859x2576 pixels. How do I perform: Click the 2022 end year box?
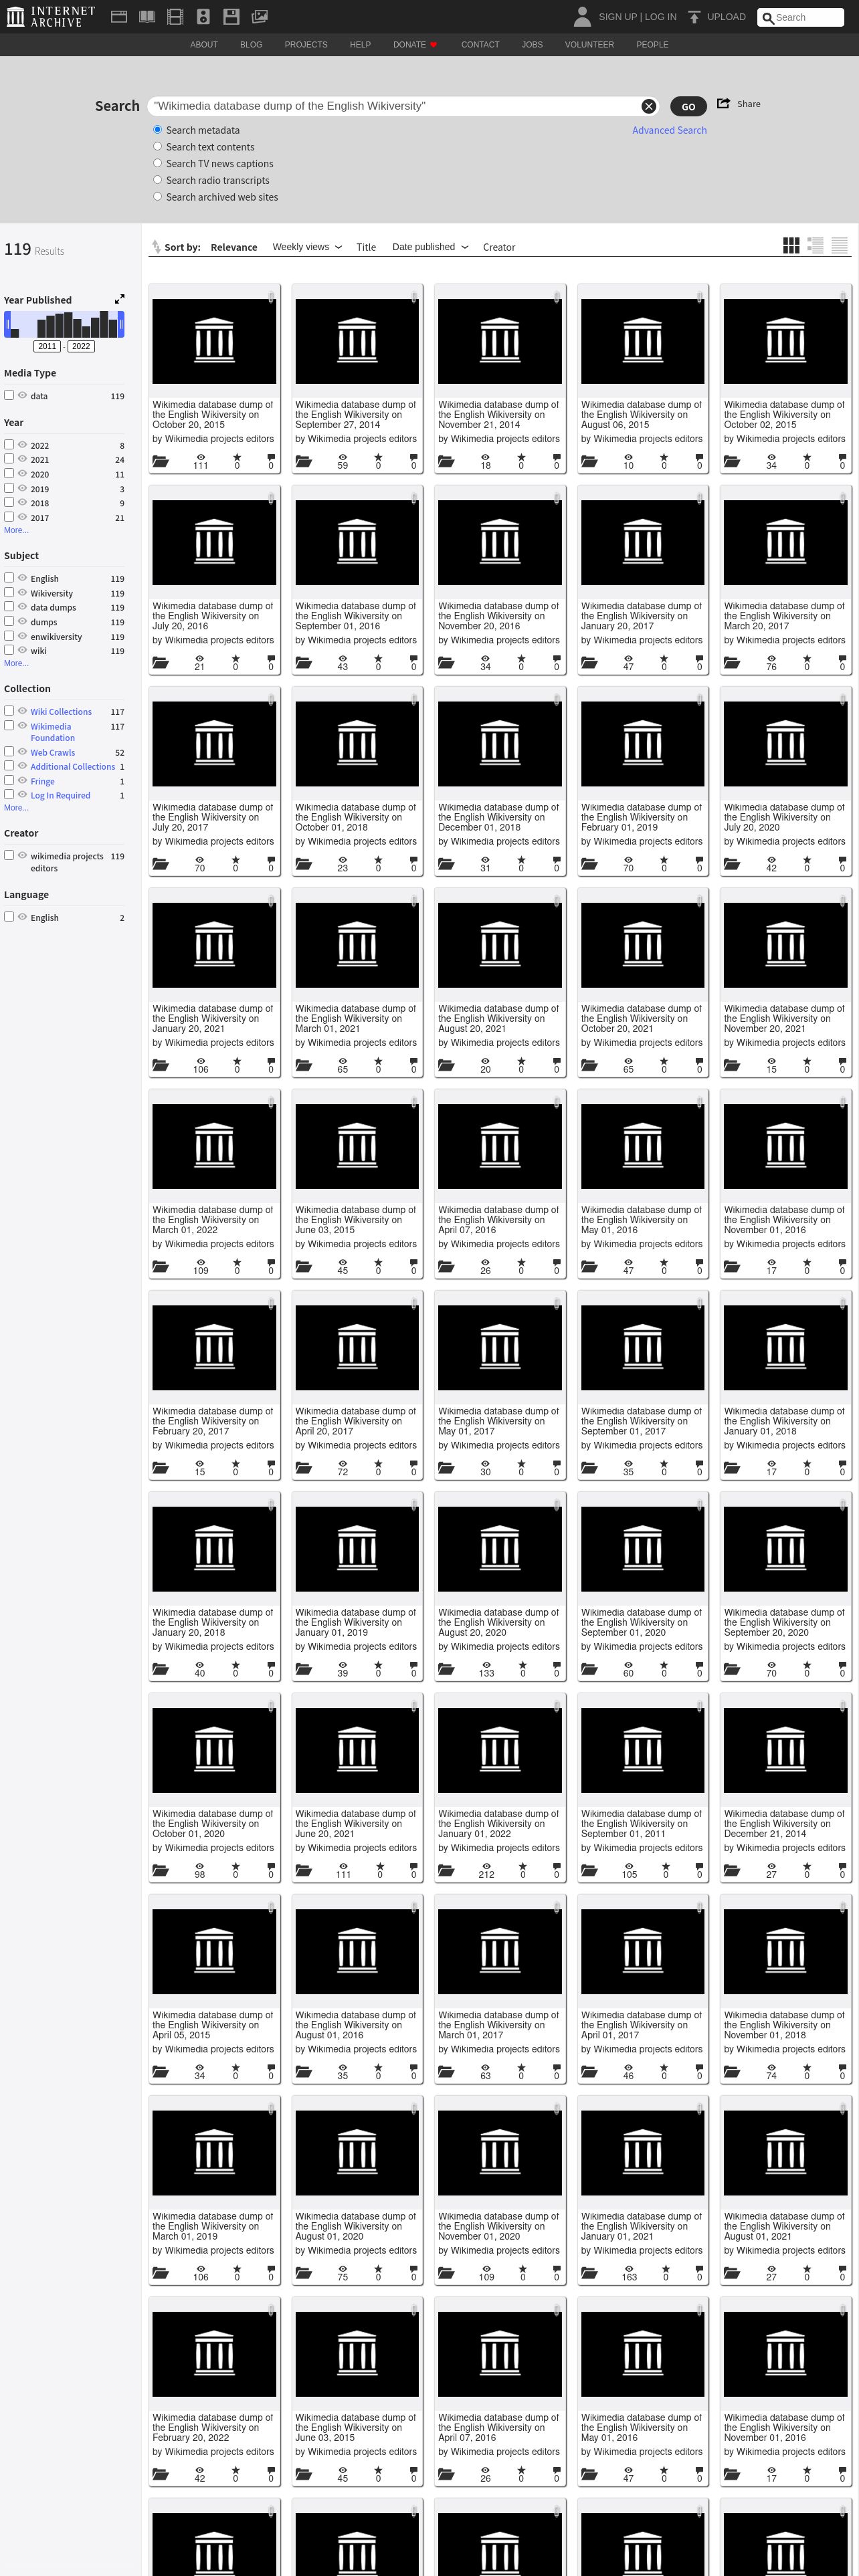pos(81,346)
